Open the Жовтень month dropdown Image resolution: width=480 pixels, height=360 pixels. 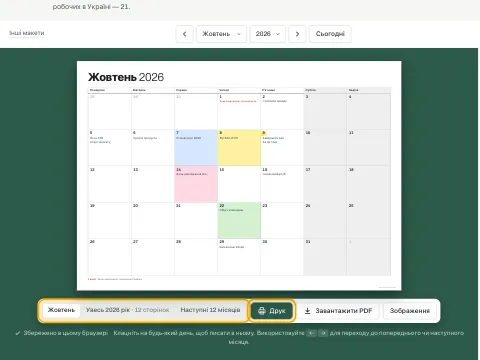pos(221,34)
